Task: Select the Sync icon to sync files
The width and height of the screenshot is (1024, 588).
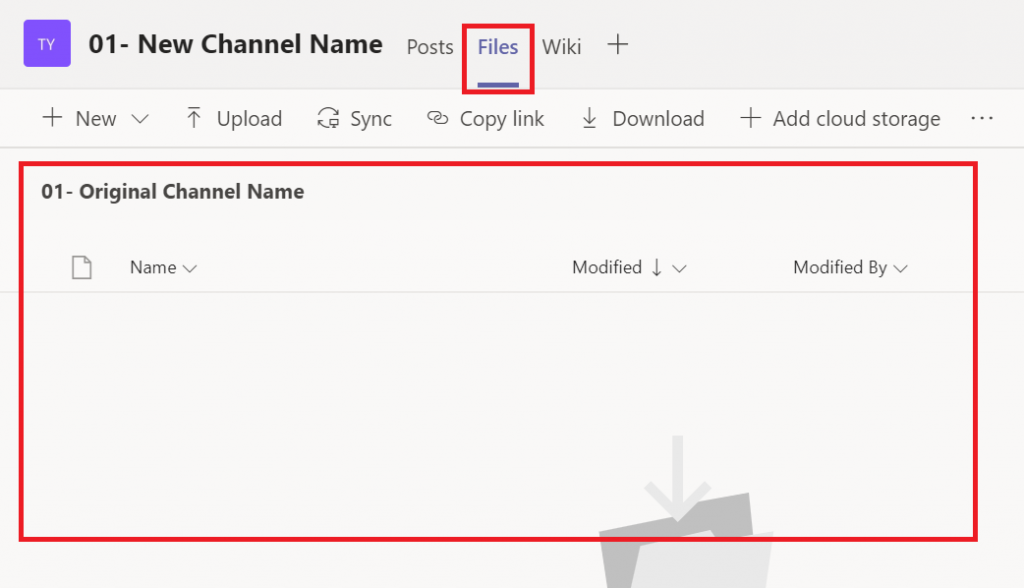Action: point(330,118)
